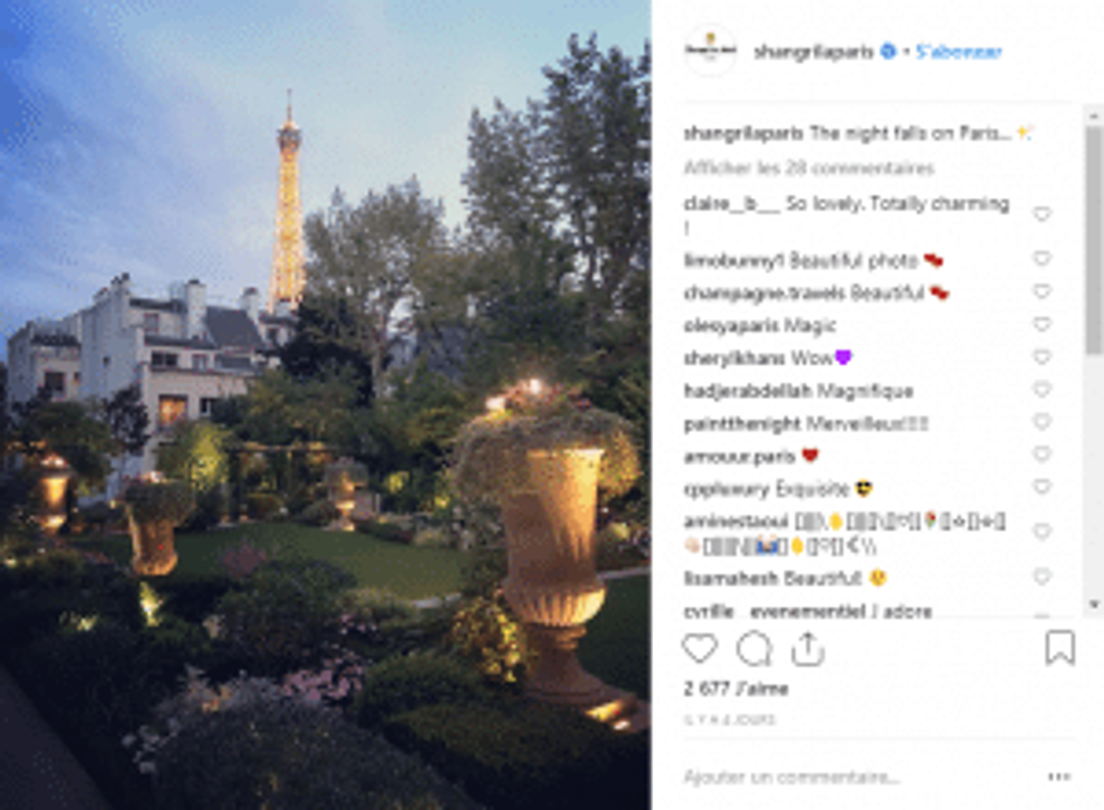Click the shangrilaparis profile avatar
1104x810 pixels.
710,51
